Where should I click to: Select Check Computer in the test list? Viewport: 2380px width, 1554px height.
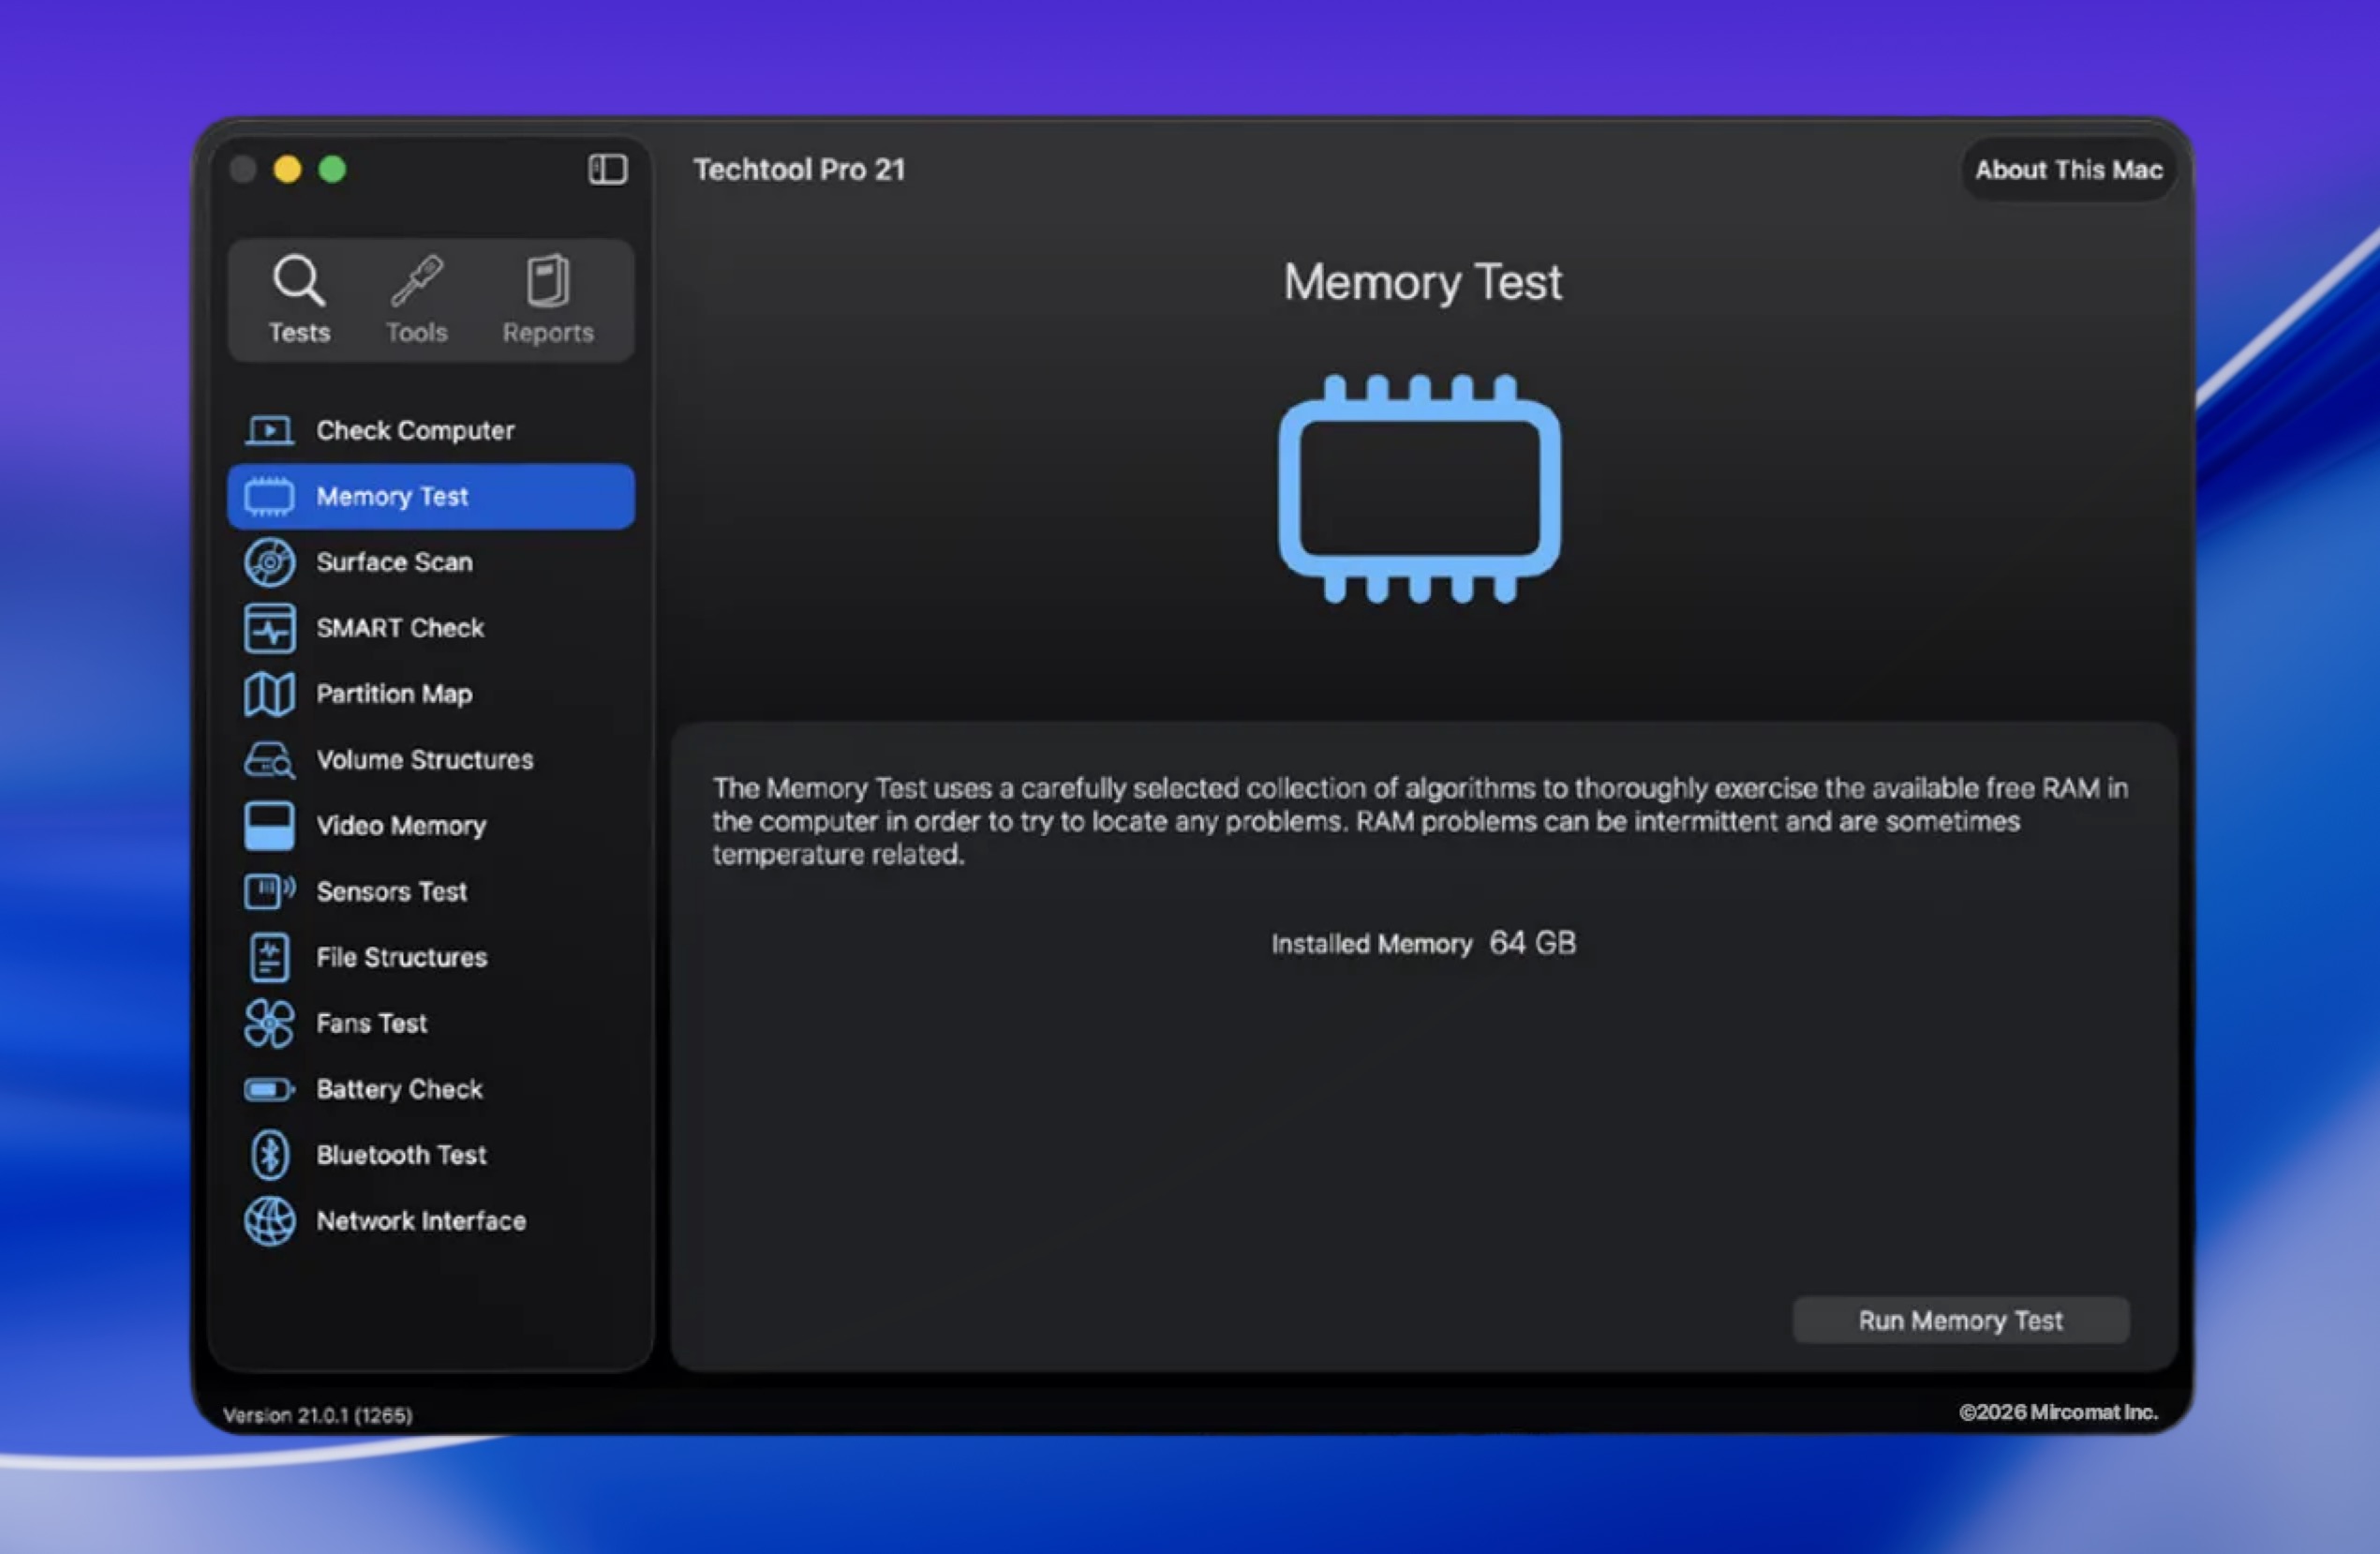tap(430, 431)
